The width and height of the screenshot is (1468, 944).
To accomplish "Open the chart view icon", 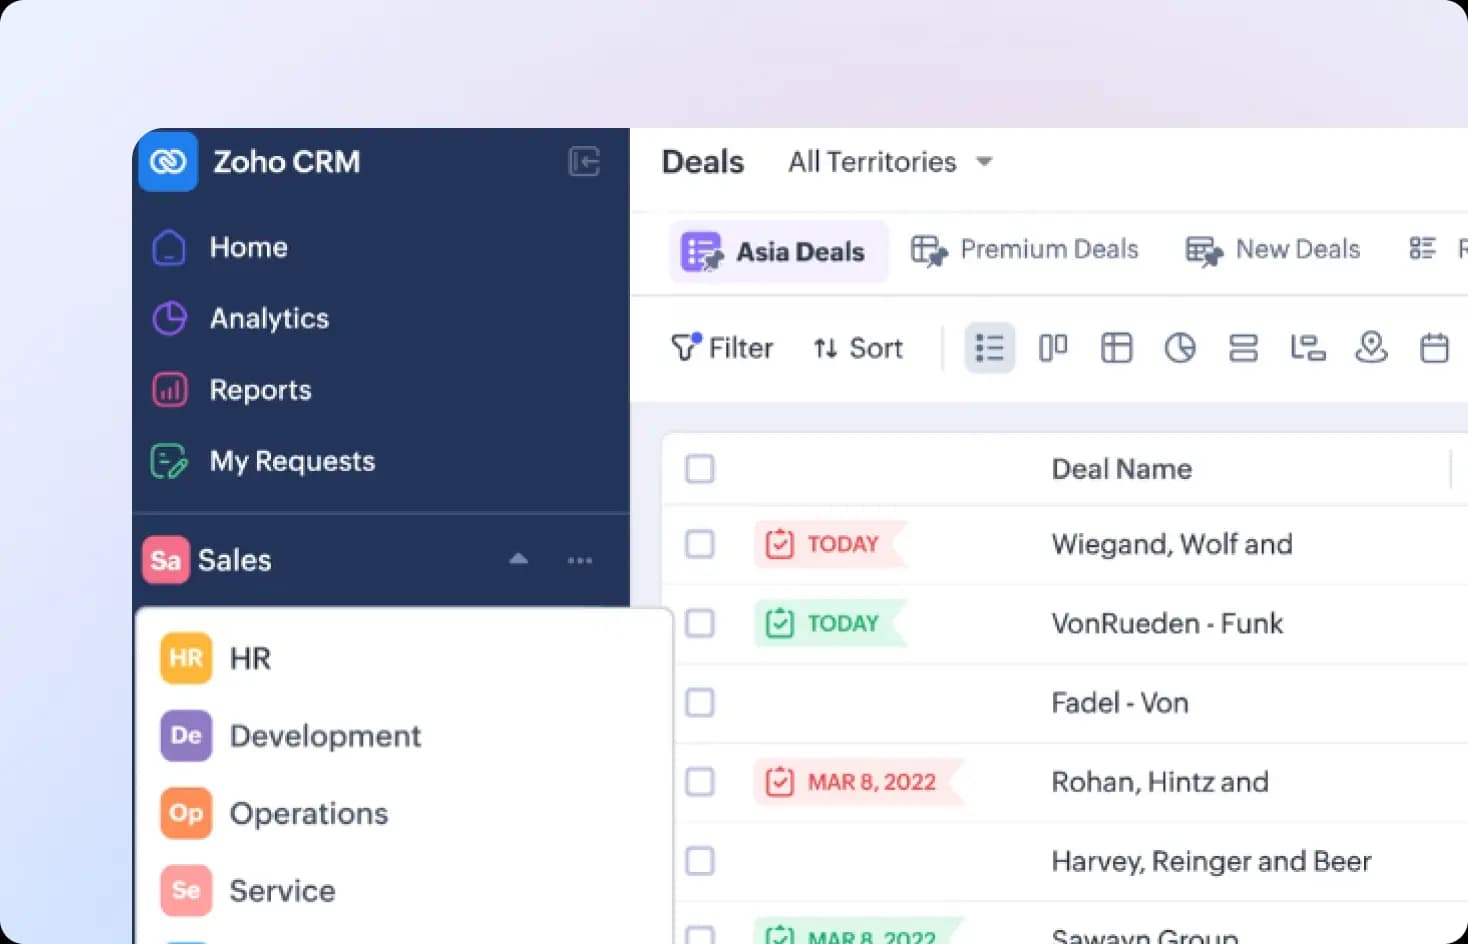I will pos(1180,348).
